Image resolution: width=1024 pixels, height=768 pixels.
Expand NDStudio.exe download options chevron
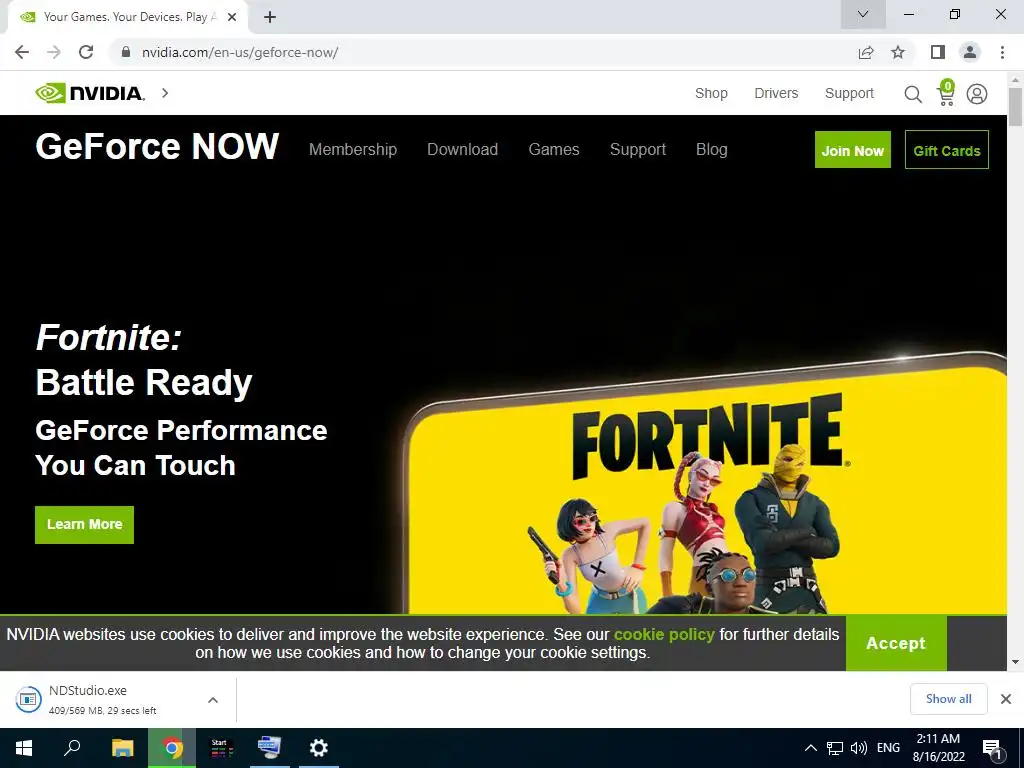213,699
